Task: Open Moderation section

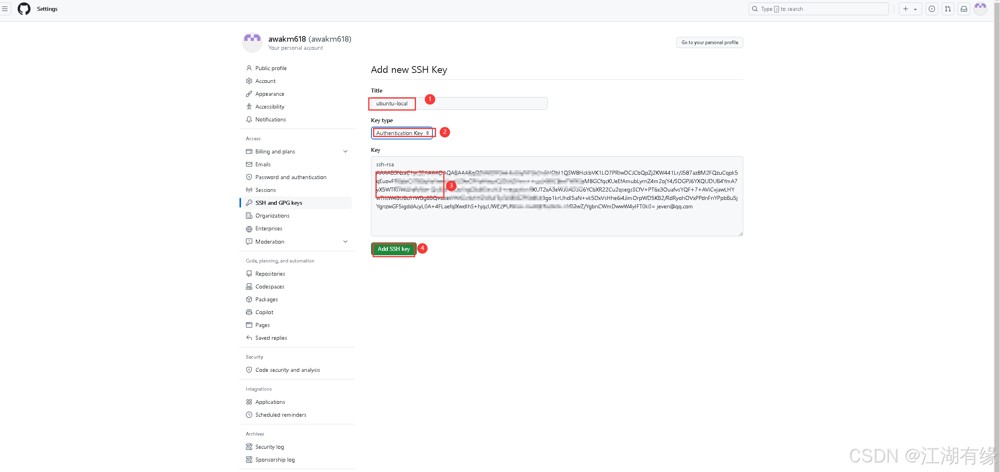Action: point(270,242)
